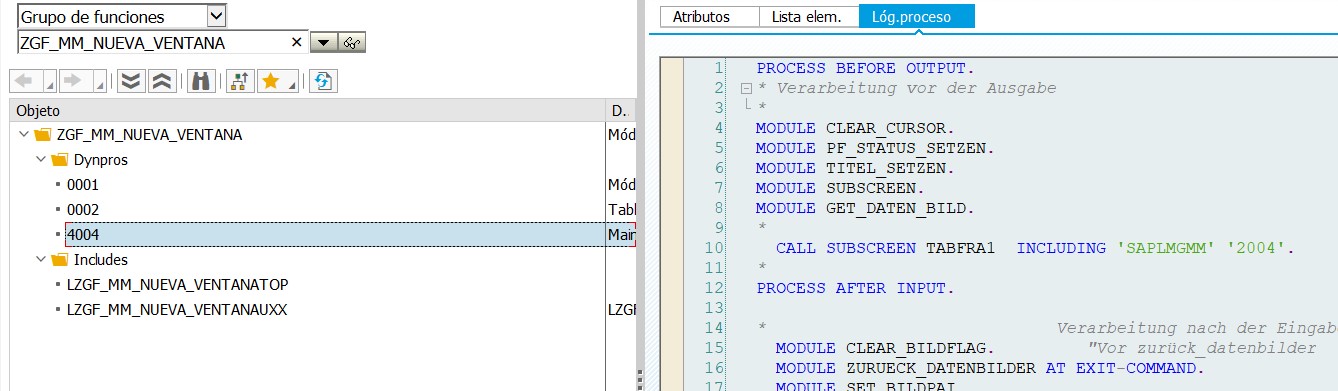Collapse the code block at line 2
The image size is (1338, 391).
pyautogui.click(x=745, y=89)
